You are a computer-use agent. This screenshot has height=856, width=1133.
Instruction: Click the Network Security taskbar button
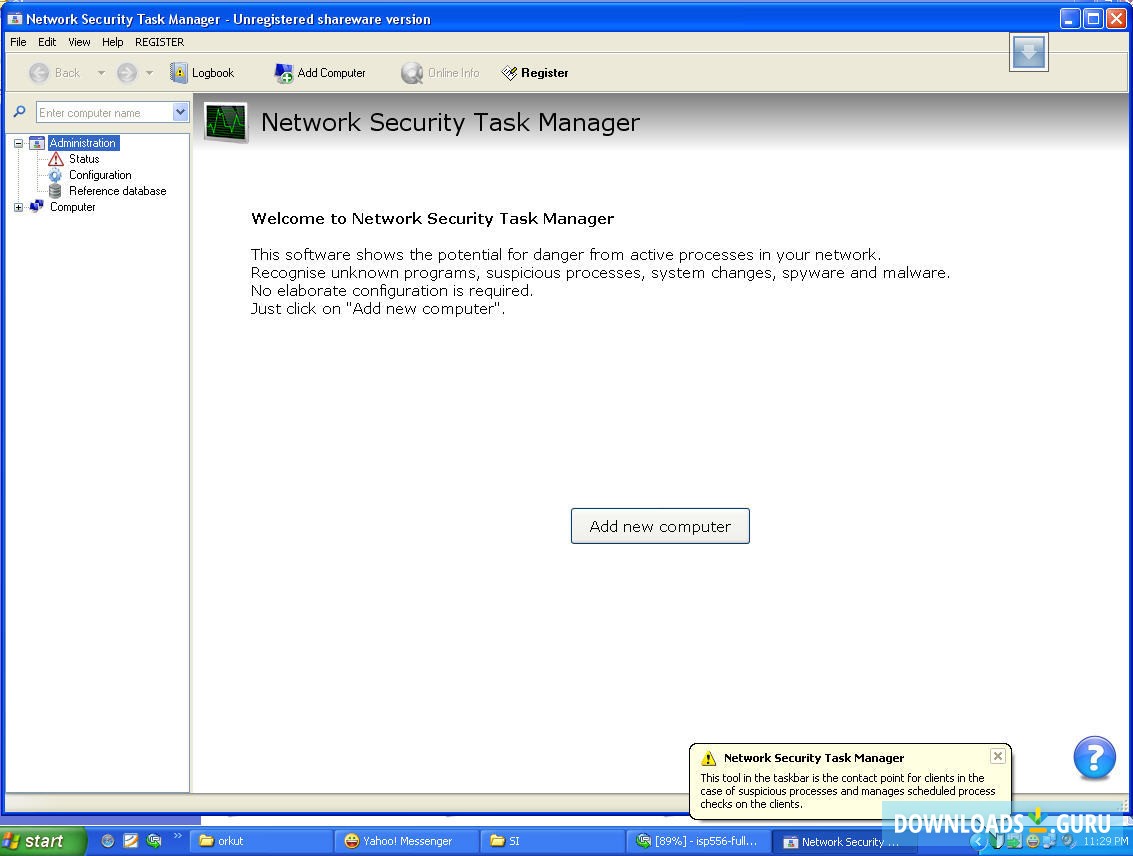pos(844,842)
